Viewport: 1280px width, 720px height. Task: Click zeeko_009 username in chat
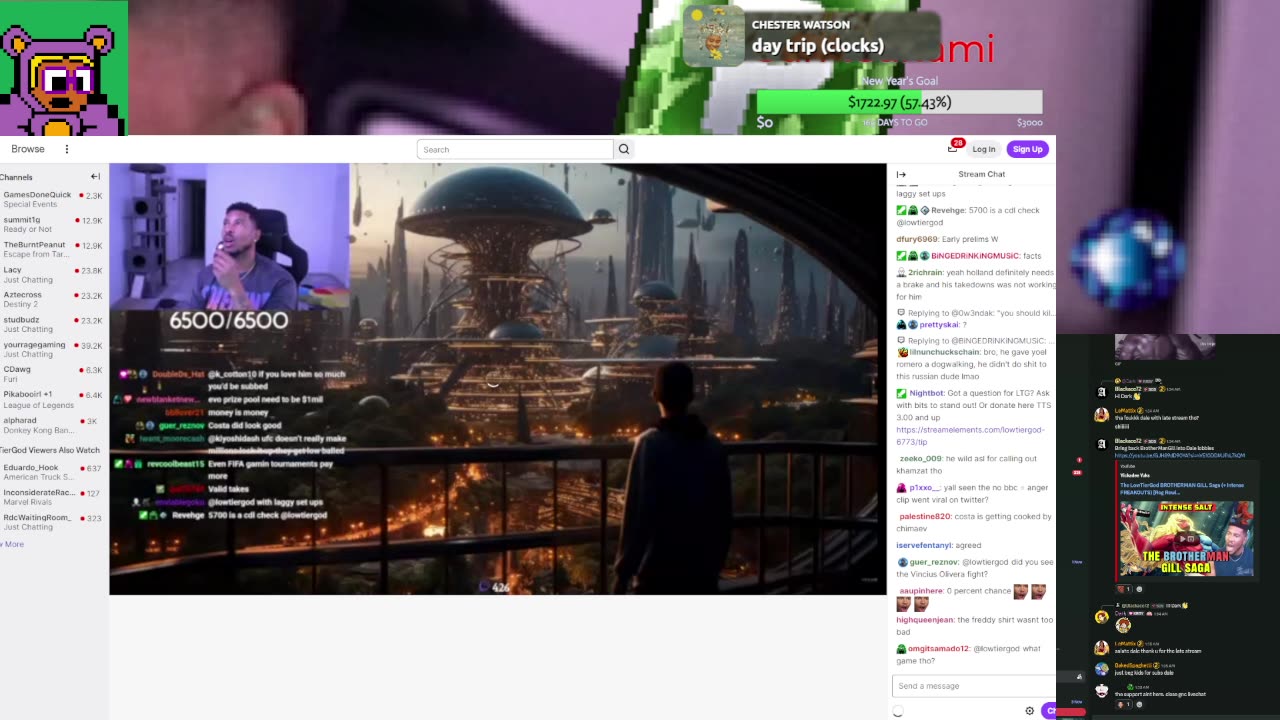tap(920, 458)
